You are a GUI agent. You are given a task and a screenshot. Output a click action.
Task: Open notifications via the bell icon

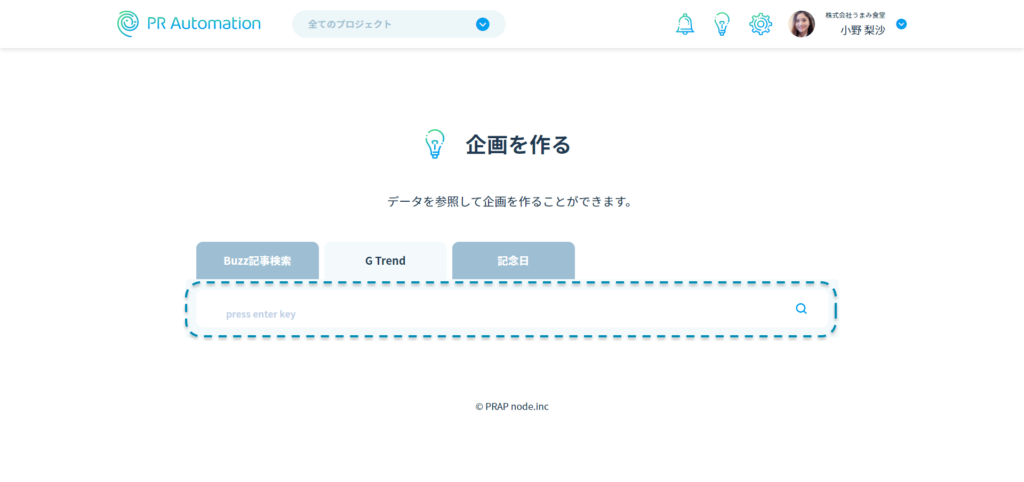click(x=685, y=24)
